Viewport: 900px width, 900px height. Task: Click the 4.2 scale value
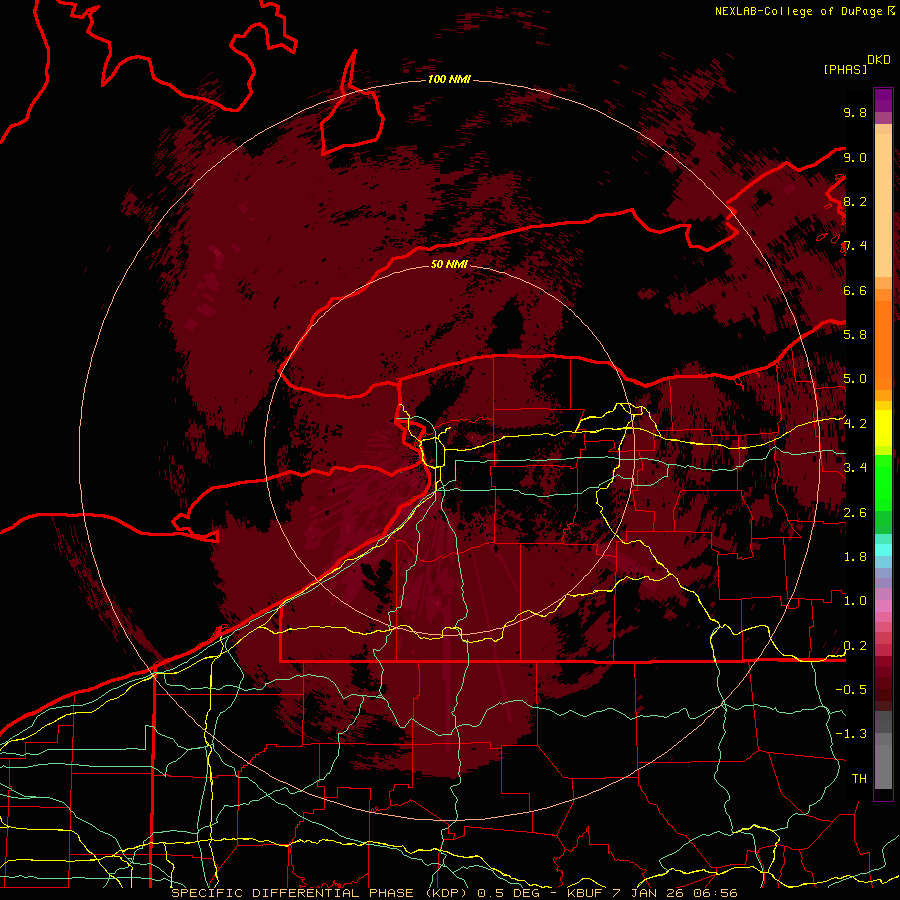point(855,424)
